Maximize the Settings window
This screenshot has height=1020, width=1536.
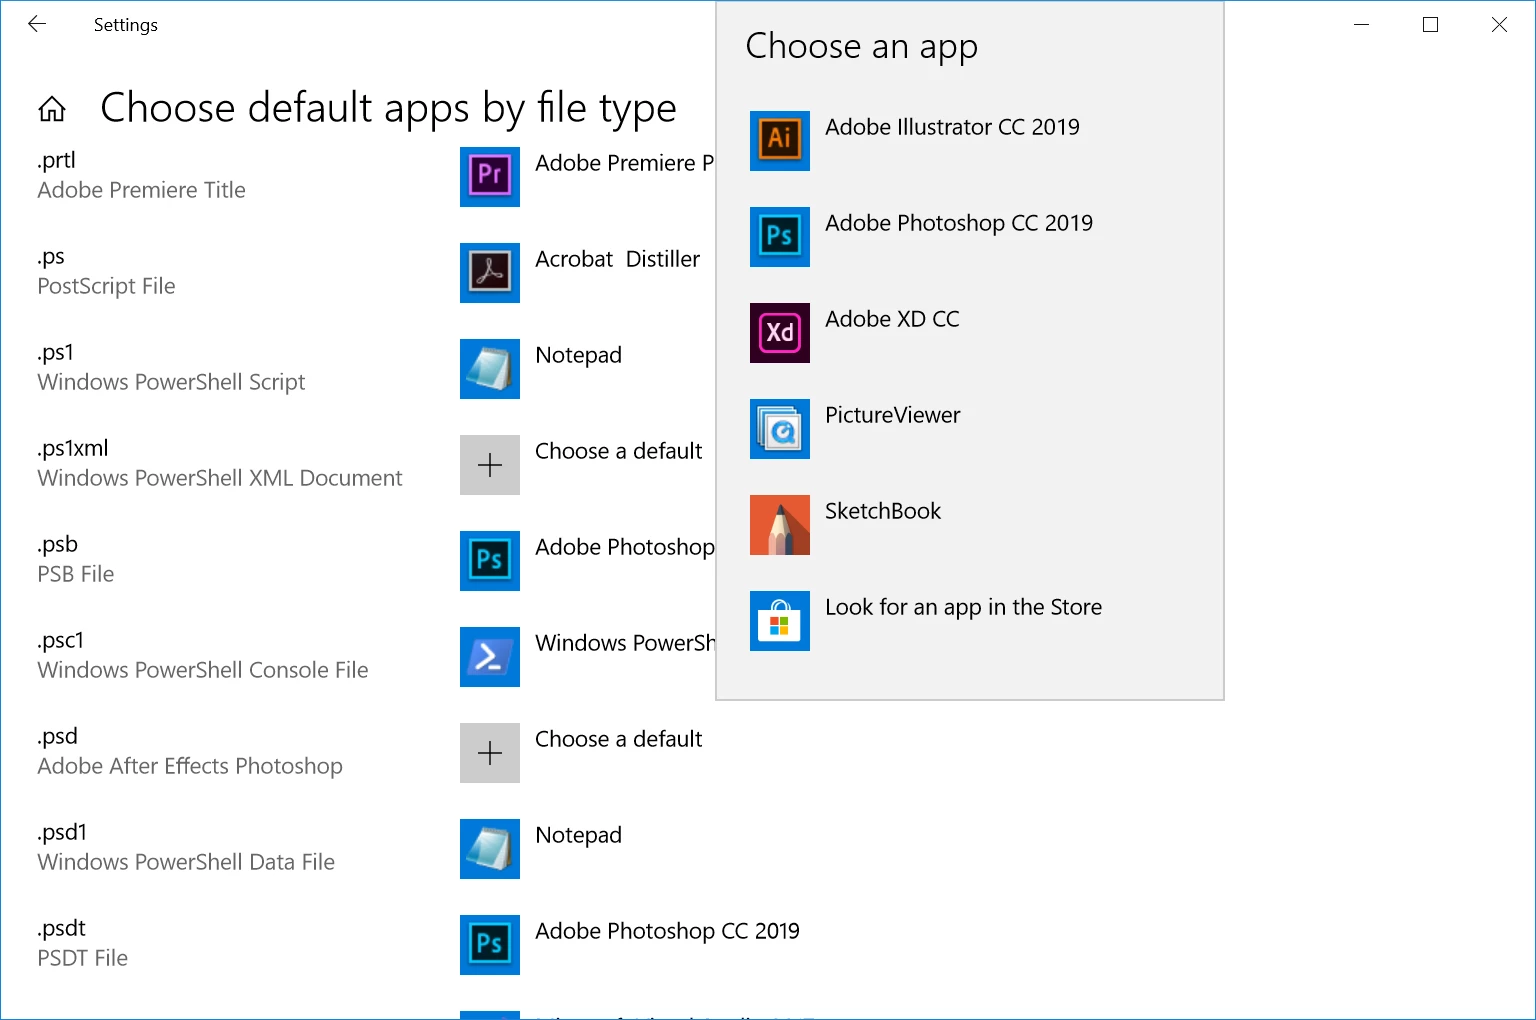click(1430, 25)
